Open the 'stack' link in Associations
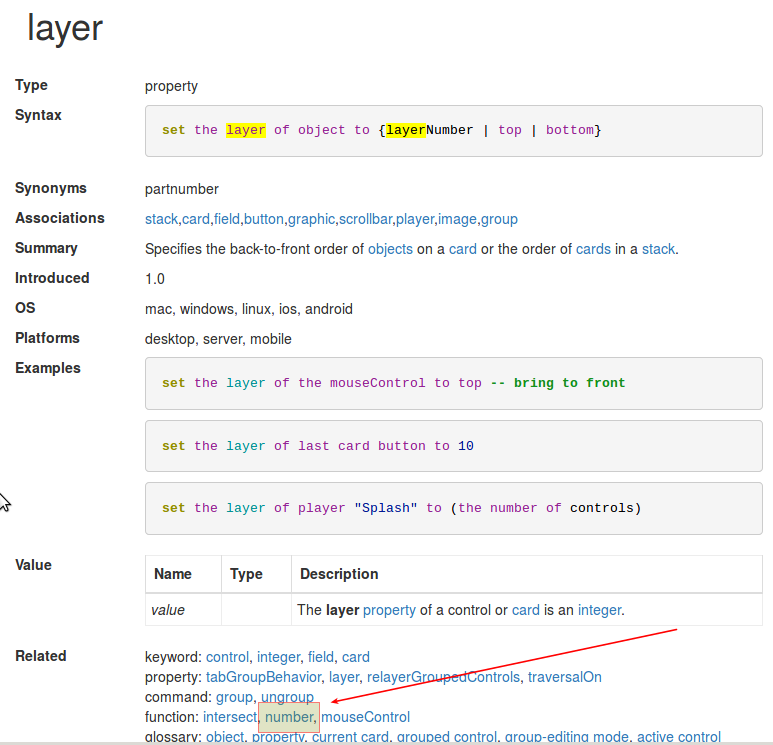Viewport: 773px width, 745px height. coord(161,219)
